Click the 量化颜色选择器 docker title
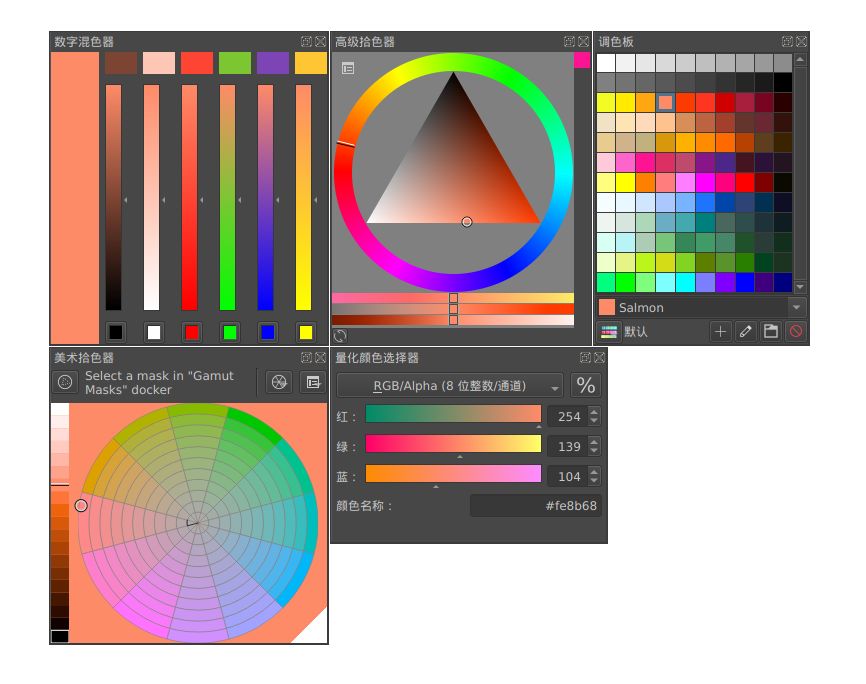 coord(376,358)
